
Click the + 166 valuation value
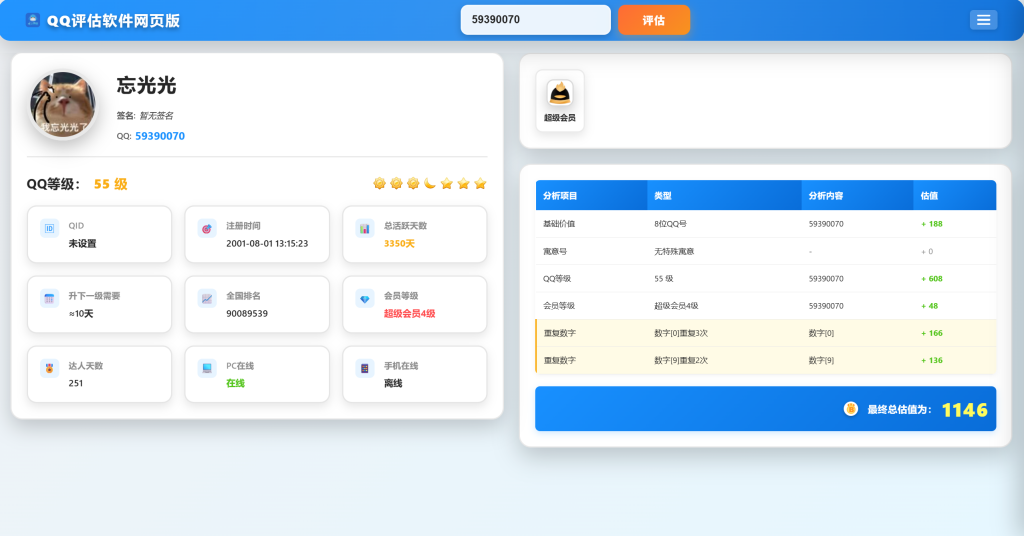(931, 333)
